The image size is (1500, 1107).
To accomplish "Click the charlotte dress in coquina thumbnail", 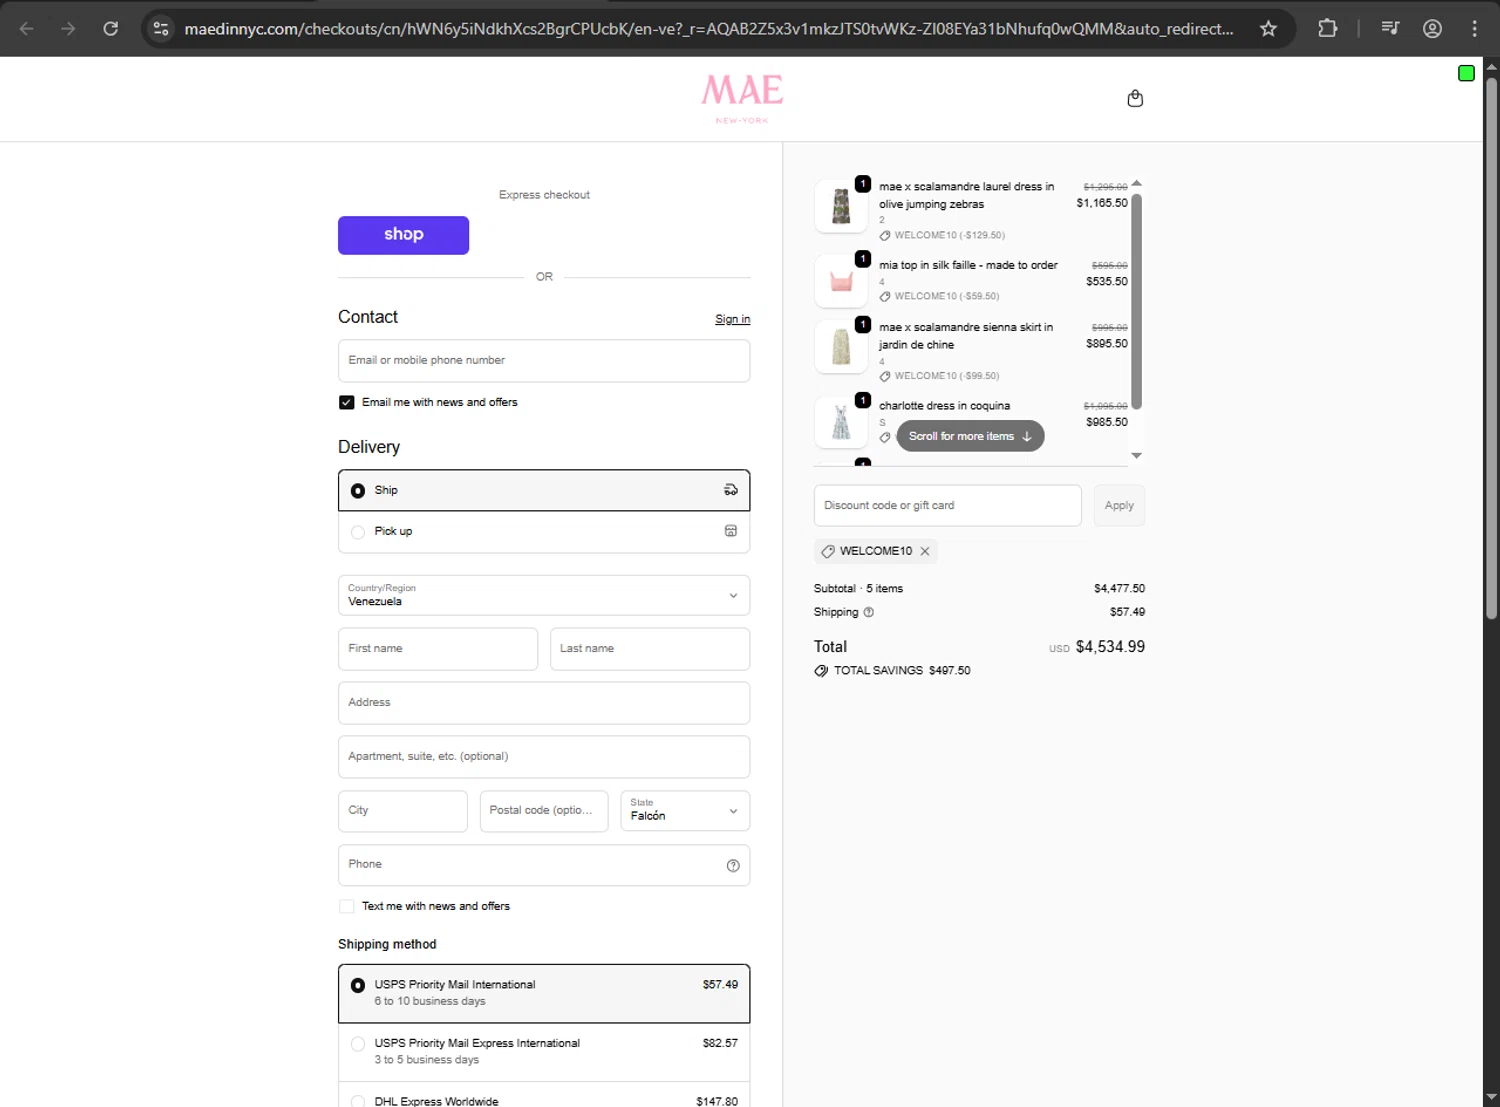I will click(x=841, y=421).
